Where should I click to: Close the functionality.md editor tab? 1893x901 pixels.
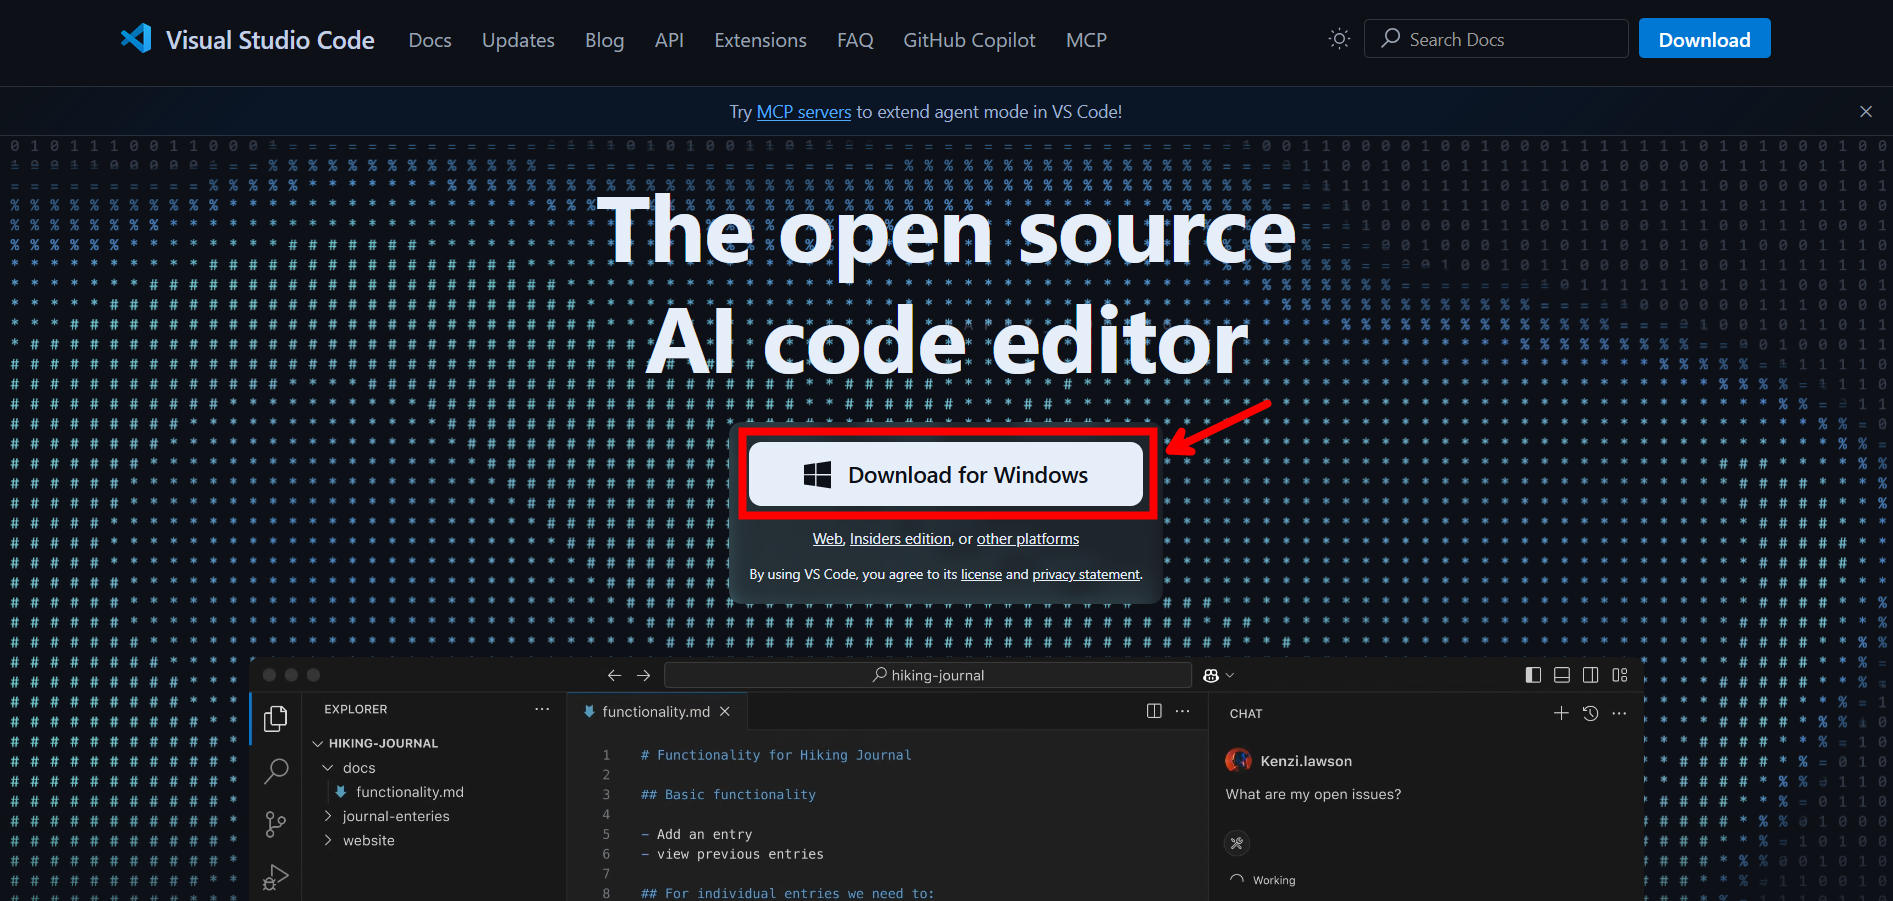coord(725,711)
